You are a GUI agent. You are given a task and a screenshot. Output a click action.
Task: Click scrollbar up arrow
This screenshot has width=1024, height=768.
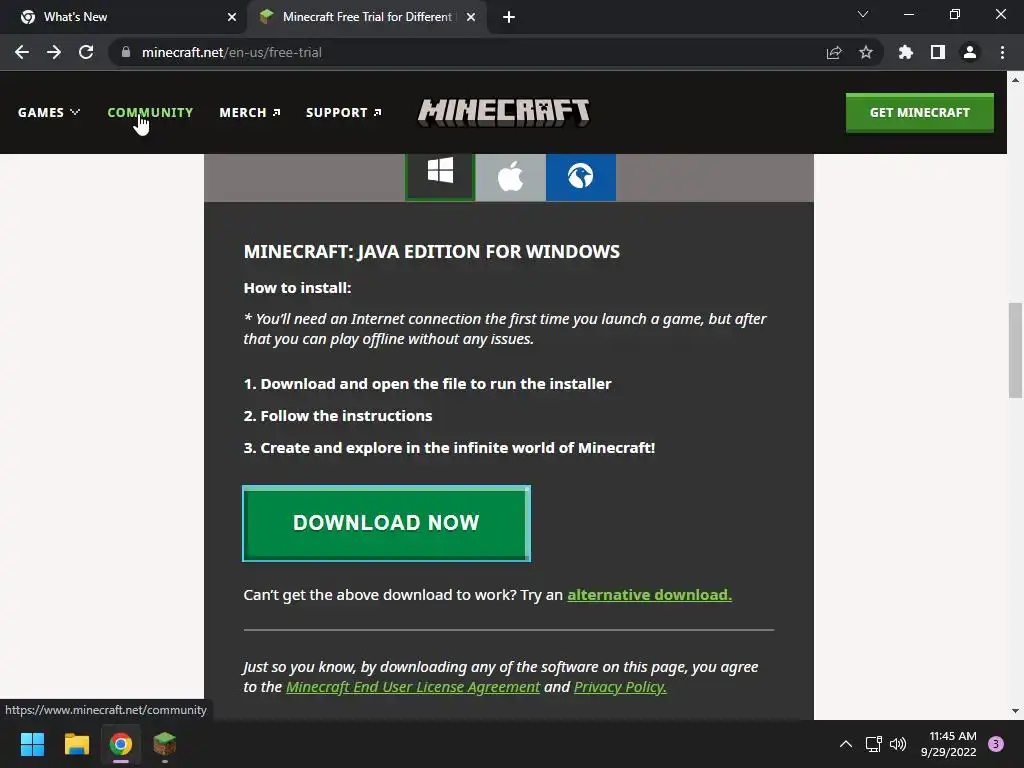pyautogui.click(x=1015, y=80)
